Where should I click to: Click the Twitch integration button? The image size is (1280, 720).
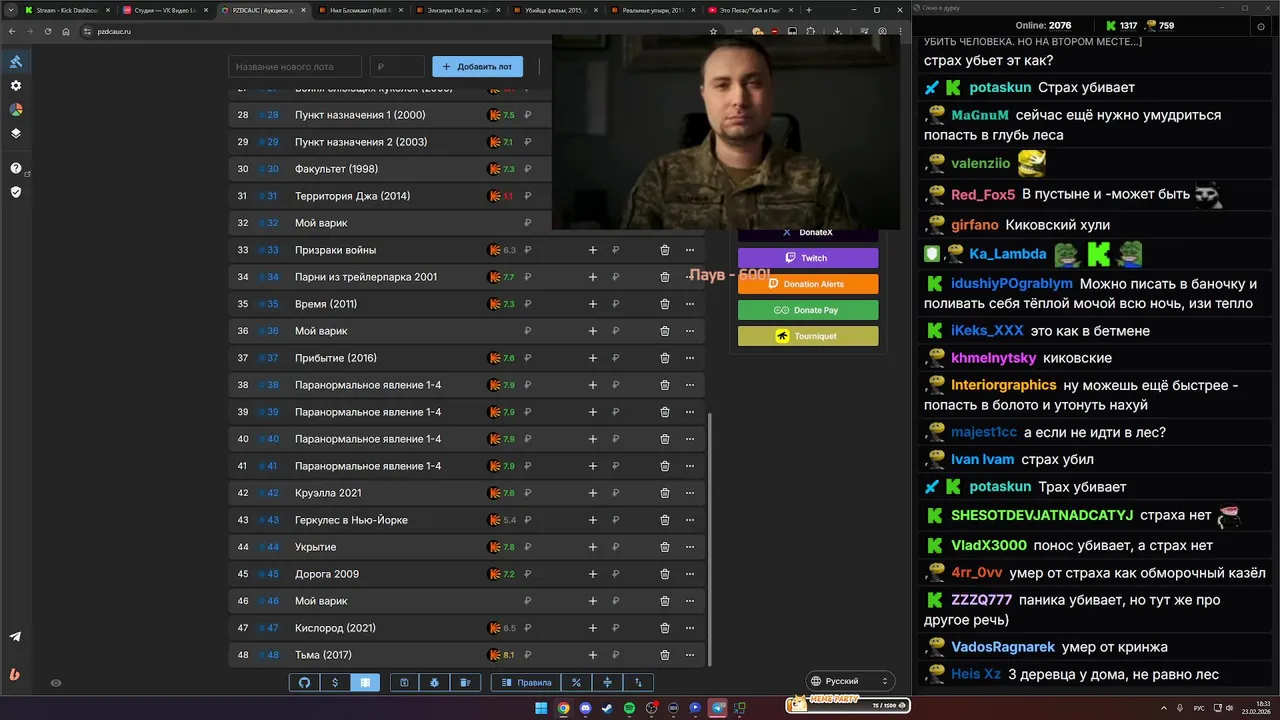808,258
